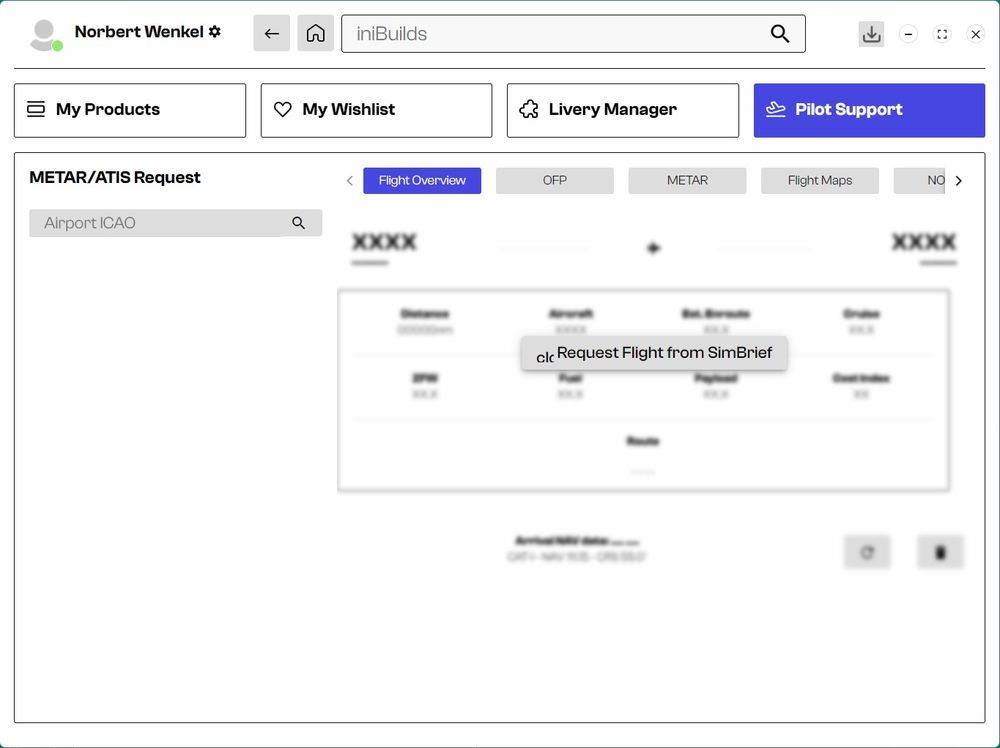Open the METAR tab

[687, 181]
